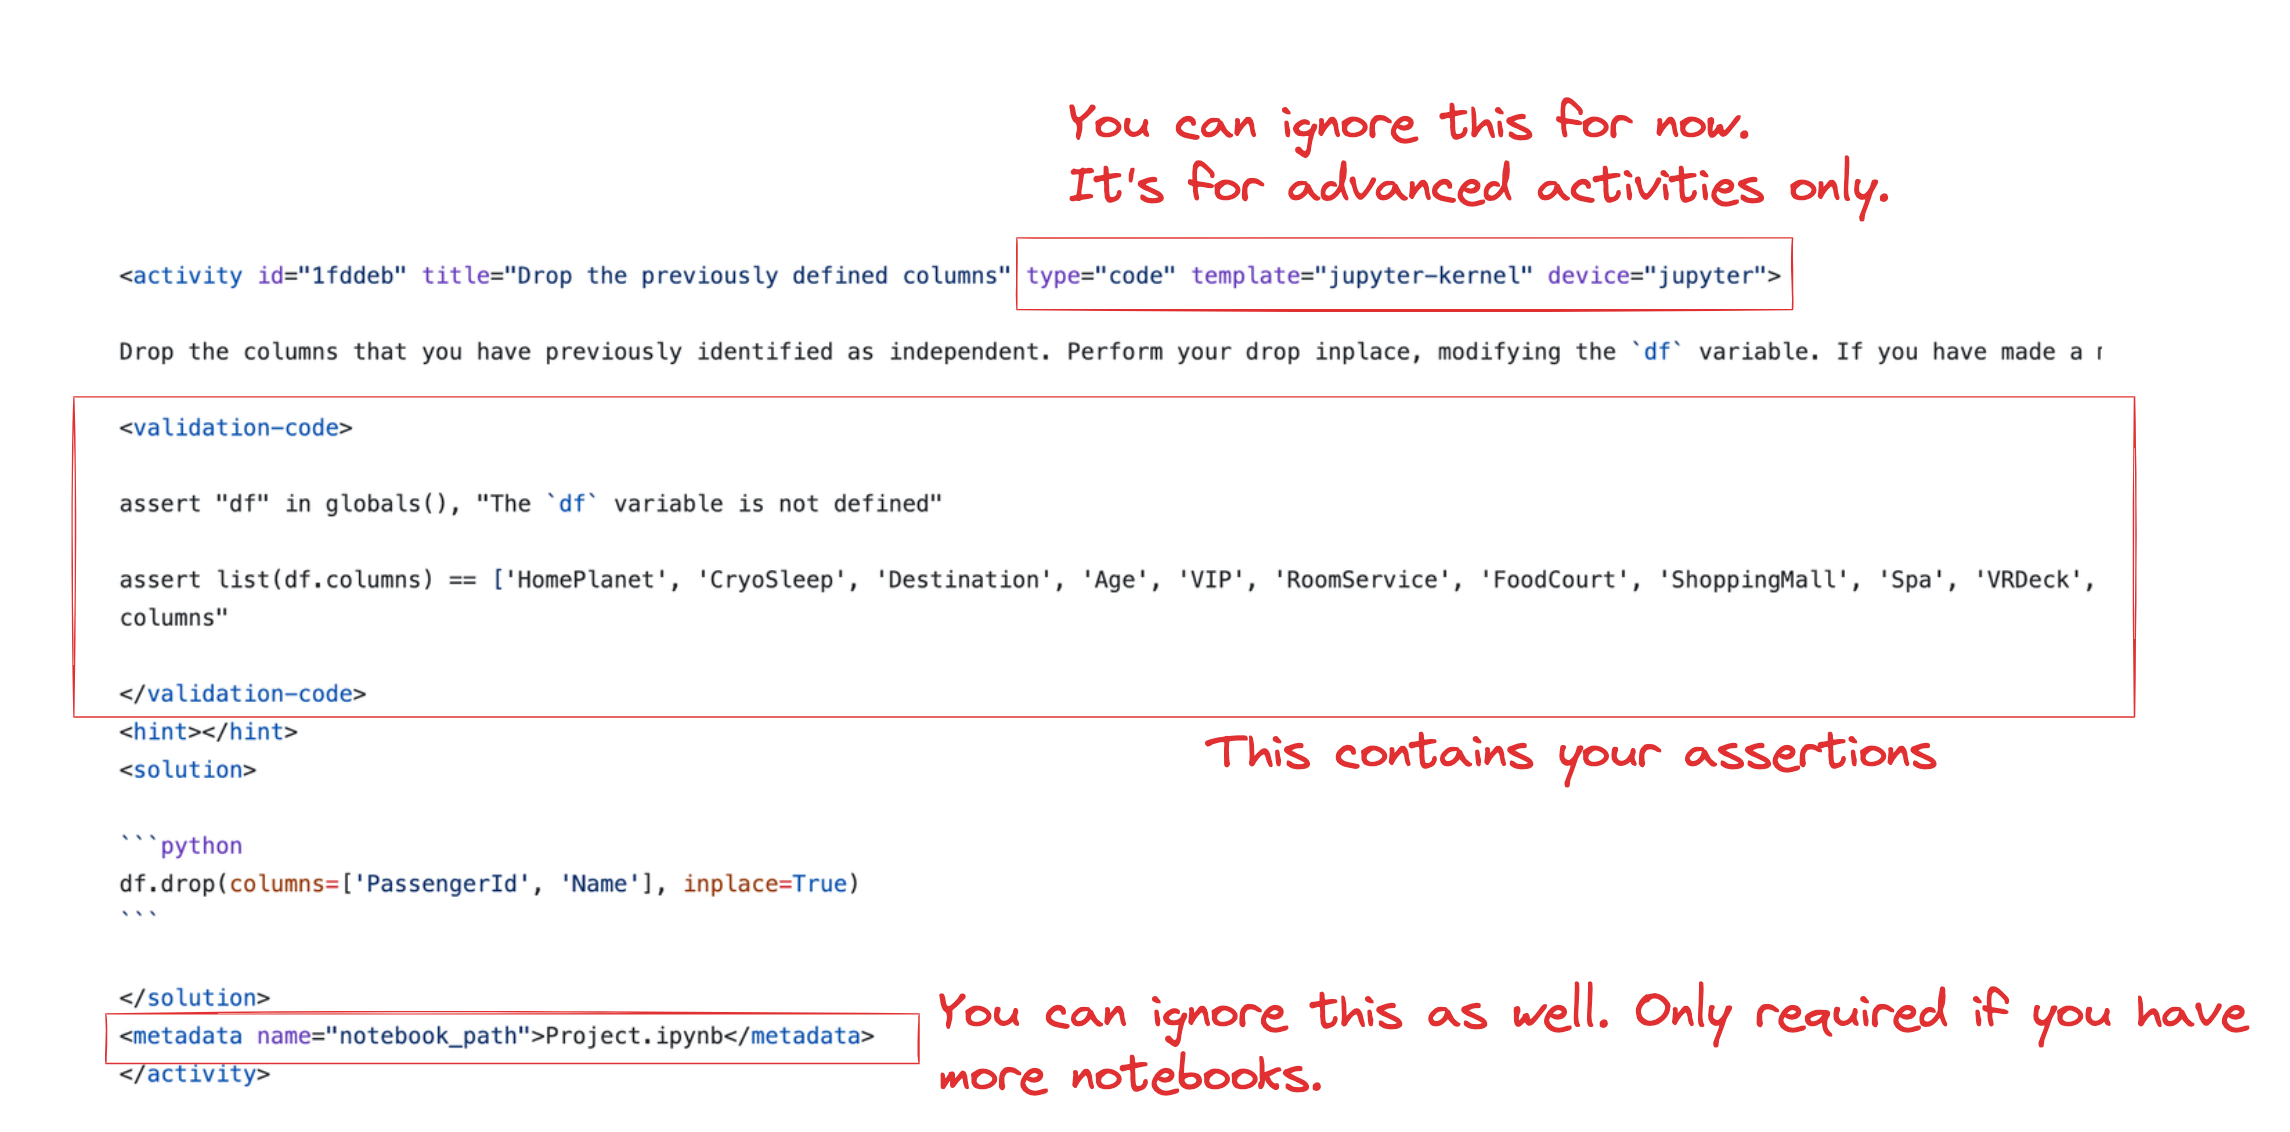Click the device="jupyter" attribute

coord(1658,276)
